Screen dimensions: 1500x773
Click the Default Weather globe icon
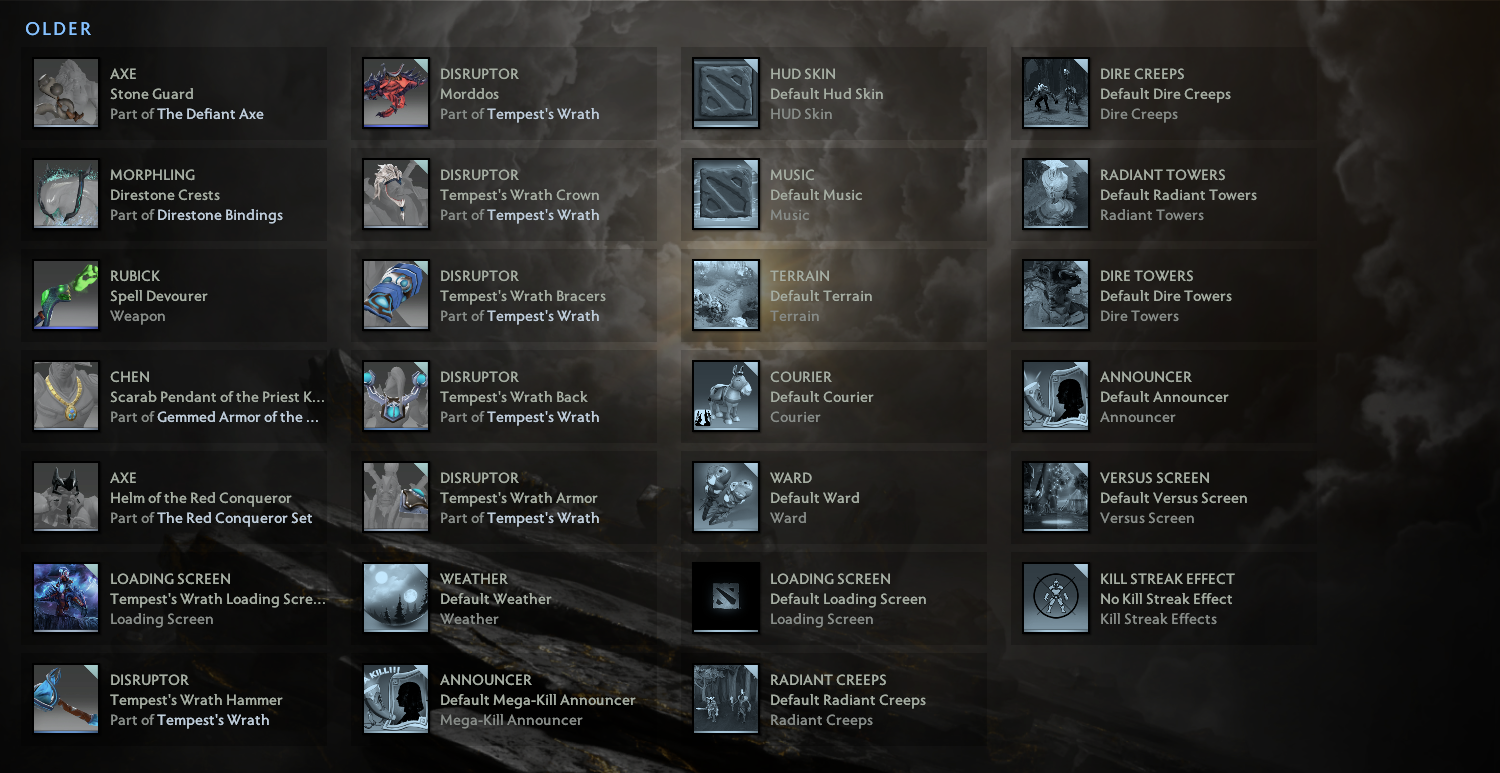coord(396,598)
